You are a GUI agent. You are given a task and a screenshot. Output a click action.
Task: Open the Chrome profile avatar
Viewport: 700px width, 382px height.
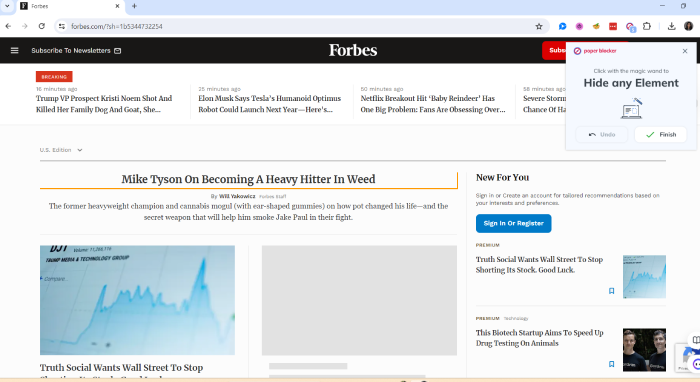pyautogui.click(x=688, y=26)
